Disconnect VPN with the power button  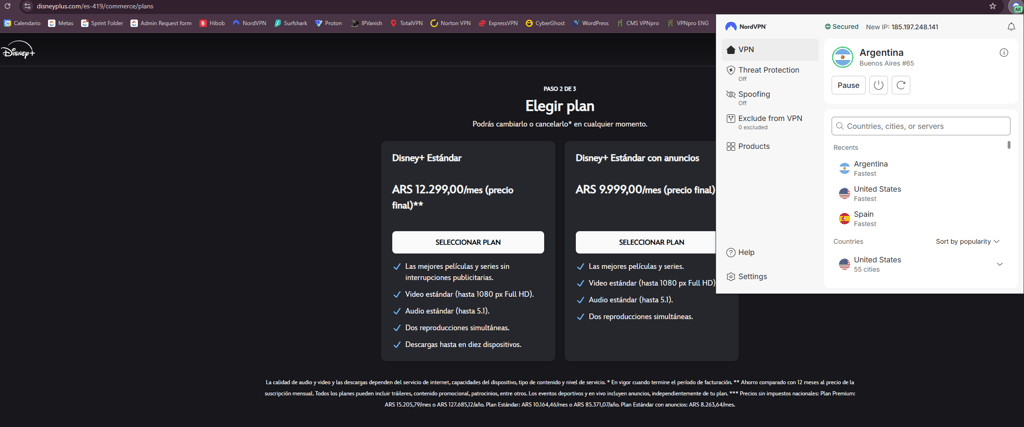(878, 85)
